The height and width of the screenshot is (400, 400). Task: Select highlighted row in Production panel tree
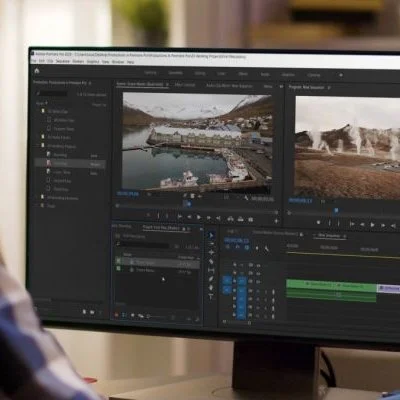click(x=70, y=164)
